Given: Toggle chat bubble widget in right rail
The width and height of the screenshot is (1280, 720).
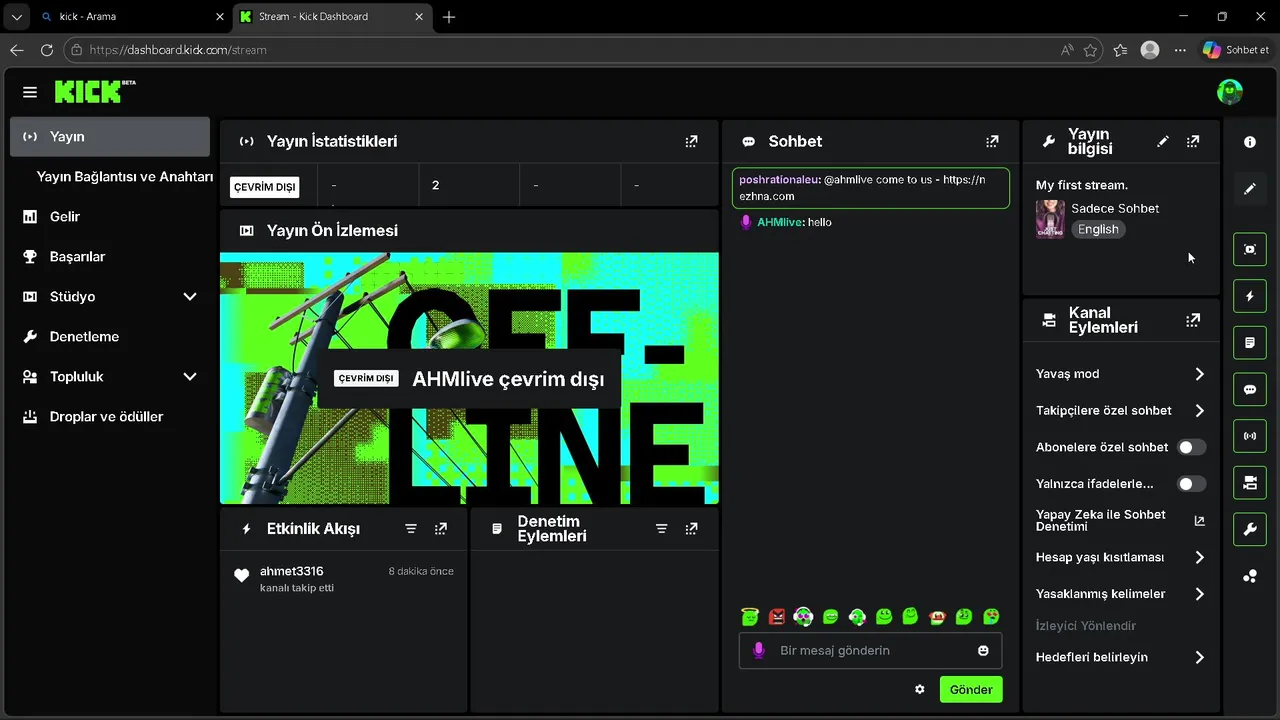Looking at the screenshot, I should 1250,389.
